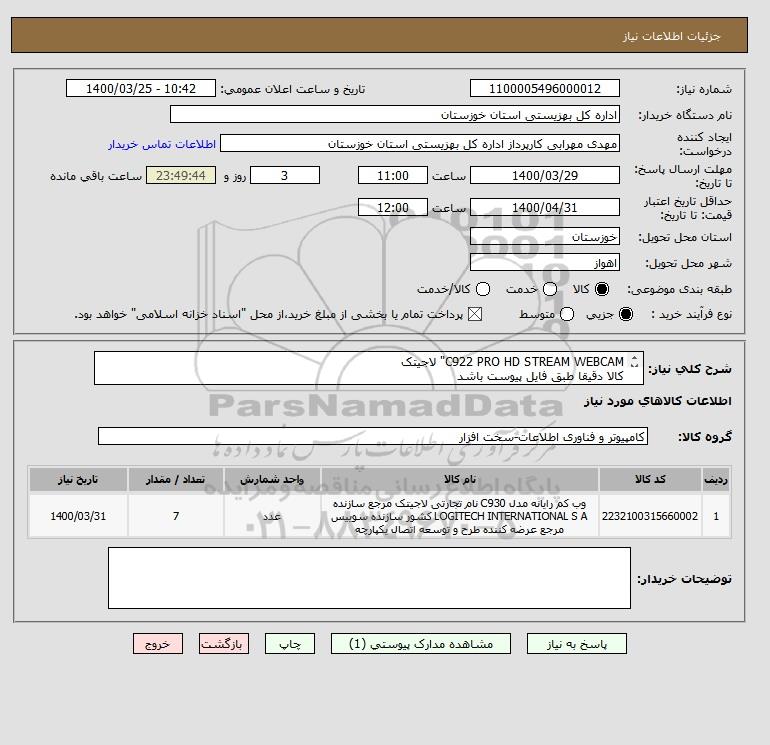This screenshot has width=770, height=745.
Task: Click the unit cell عدد
Action: [x=272, y=516]
